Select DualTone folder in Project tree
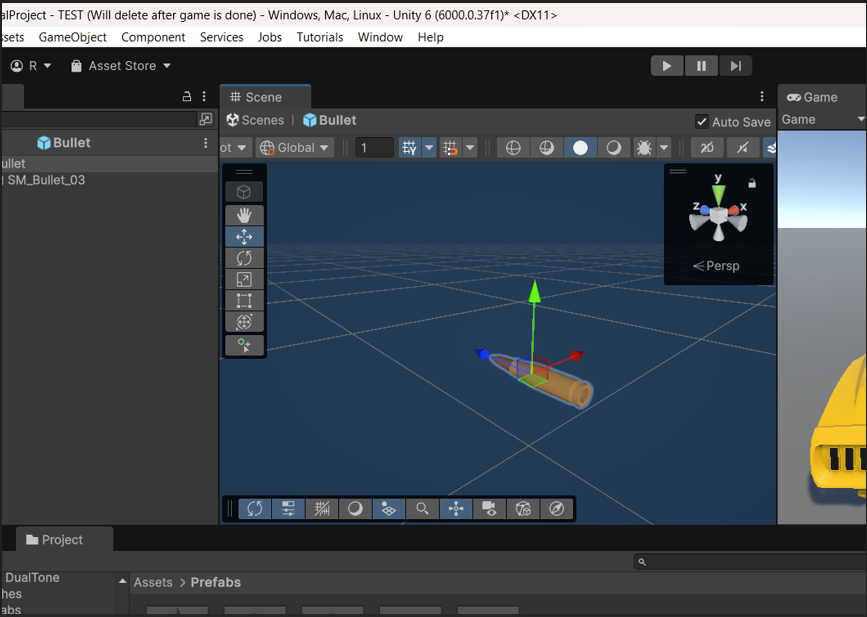This screenshot has width=867, height=617. tap(32, 577)
